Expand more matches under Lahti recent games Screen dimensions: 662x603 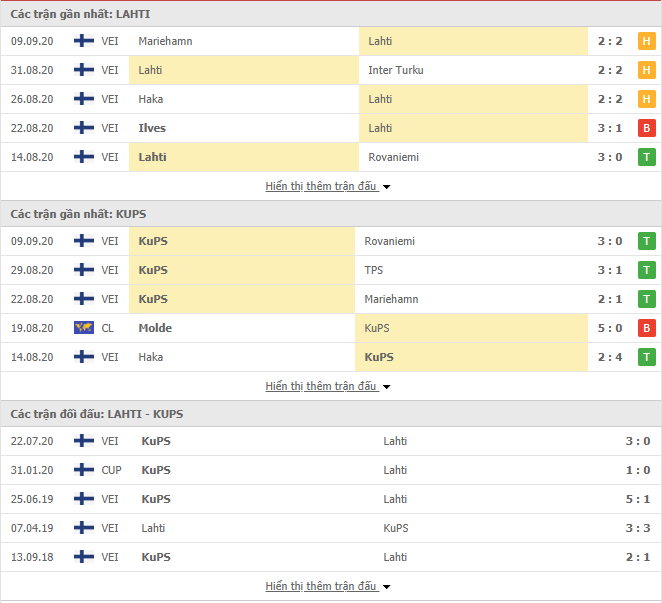328,186
